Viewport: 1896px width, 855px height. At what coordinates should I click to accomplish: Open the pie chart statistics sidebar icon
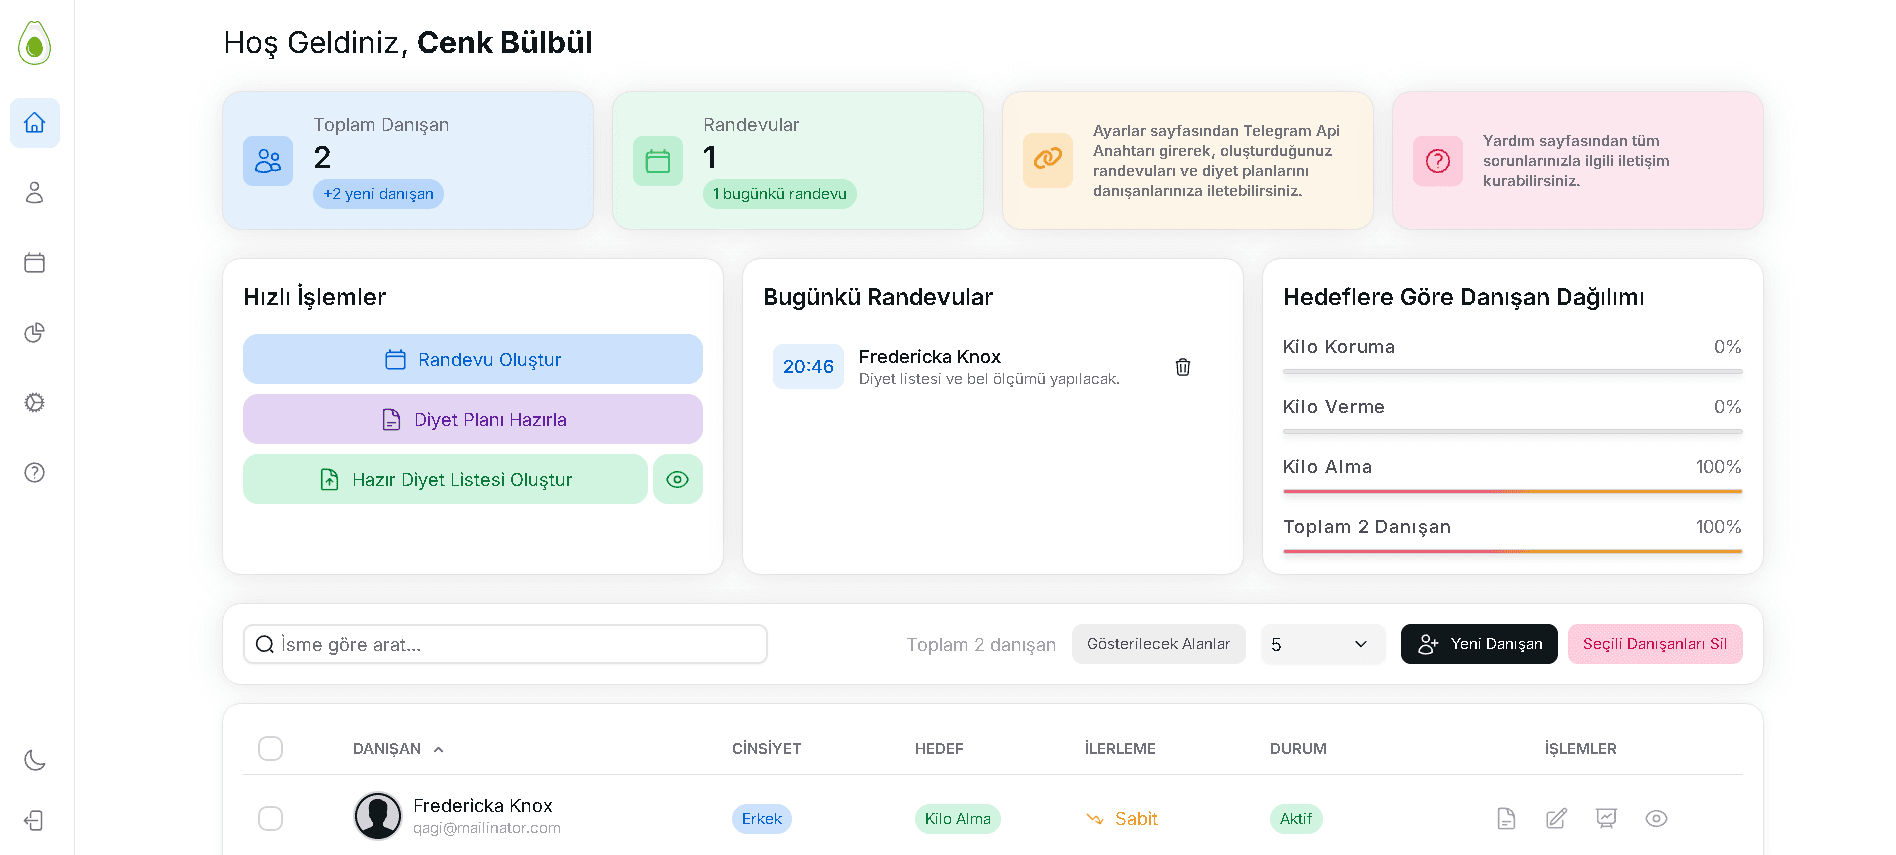(35, 332)
